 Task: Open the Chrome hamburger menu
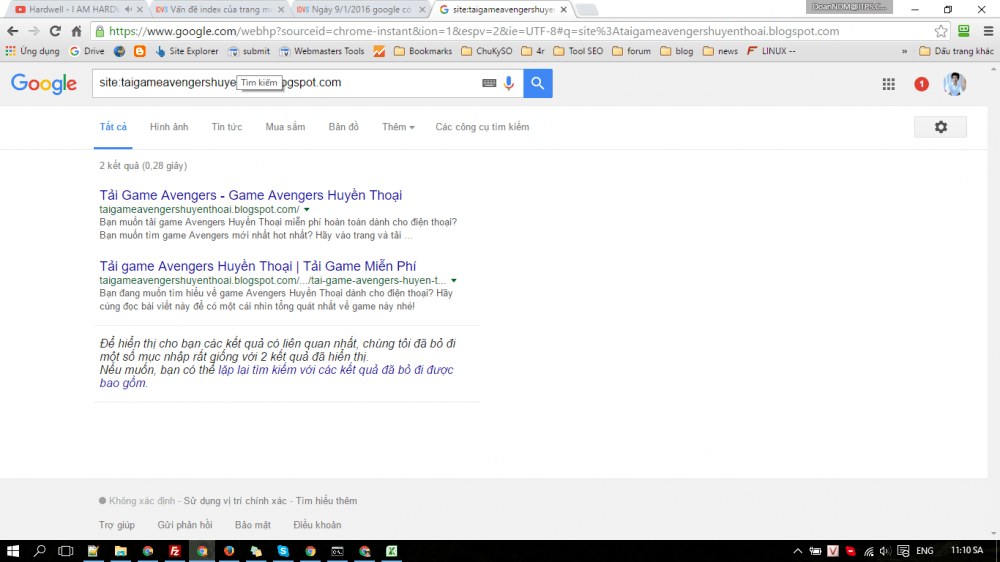click(x=988, y=31)
